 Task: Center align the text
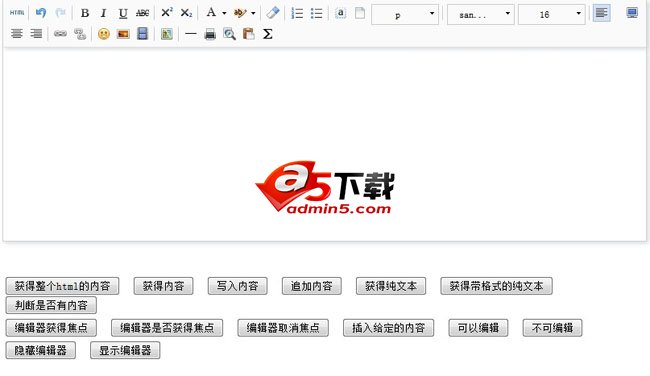17,34
